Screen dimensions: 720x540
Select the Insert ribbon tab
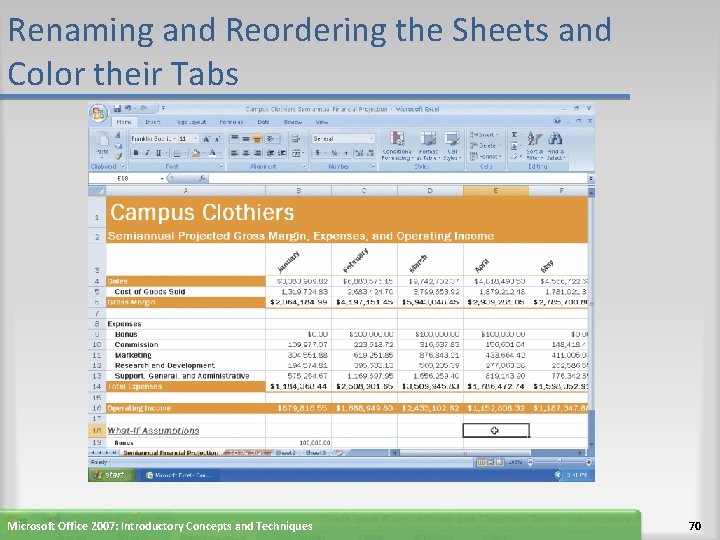pos(153,122)
